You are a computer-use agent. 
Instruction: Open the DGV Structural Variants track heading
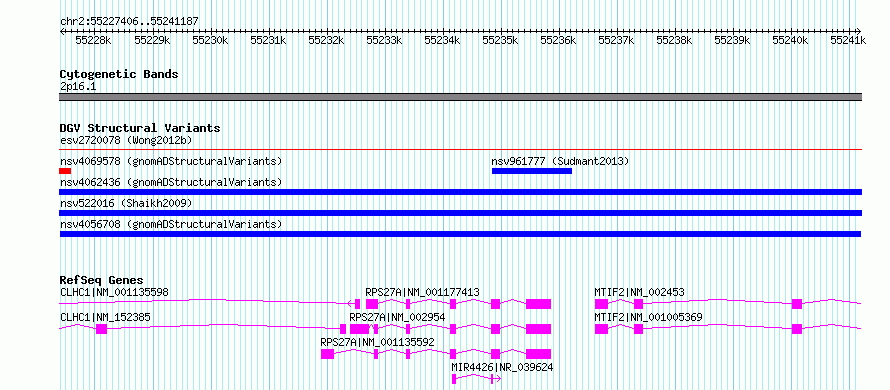pyautogui.click(x=140, y=128)
